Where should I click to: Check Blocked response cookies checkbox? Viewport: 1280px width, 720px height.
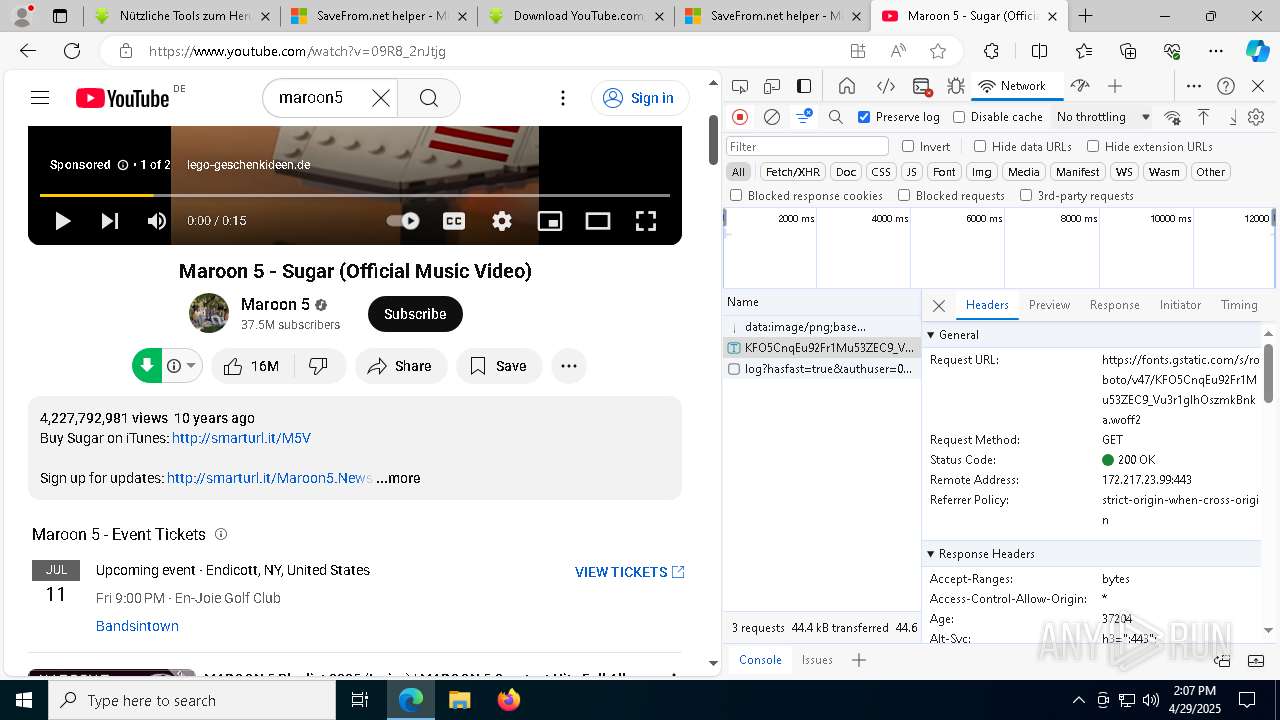[736, 196]
